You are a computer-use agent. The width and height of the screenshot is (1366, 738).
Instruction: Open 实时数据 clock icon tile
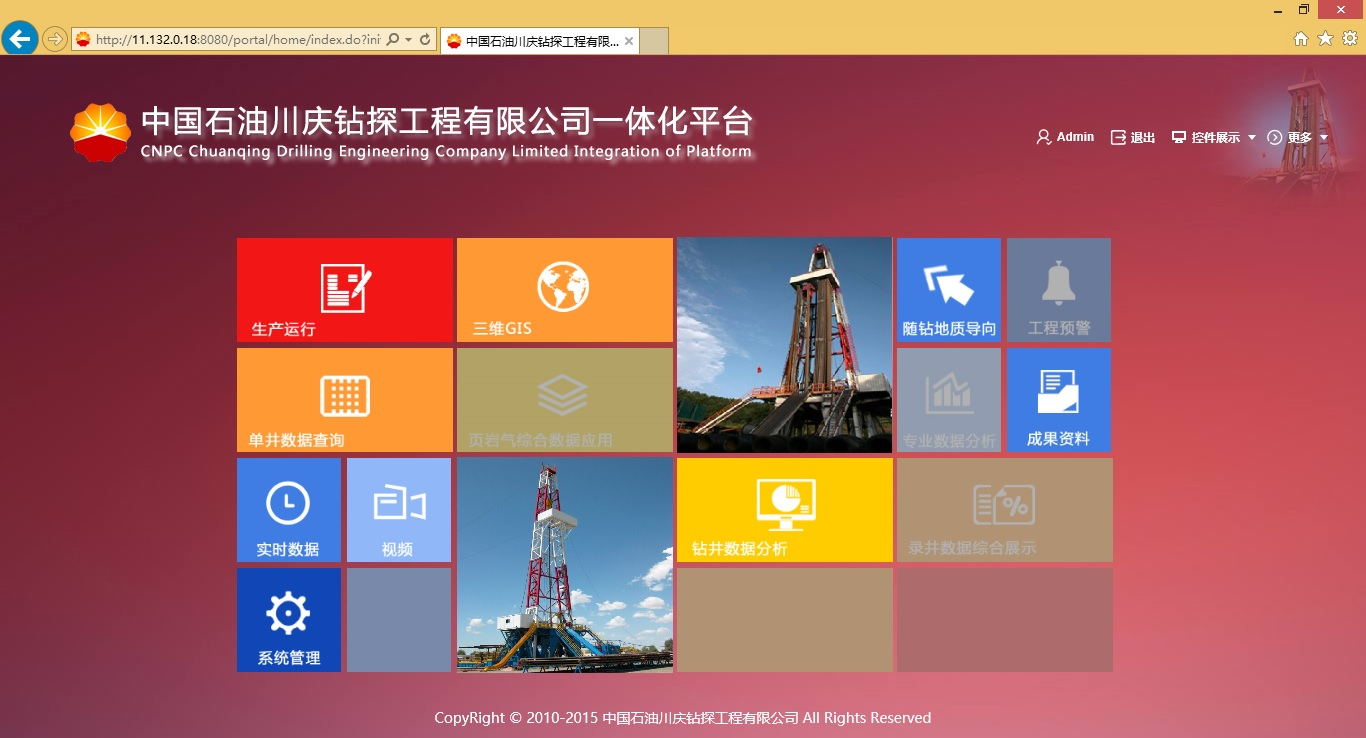tap(288, 504)
